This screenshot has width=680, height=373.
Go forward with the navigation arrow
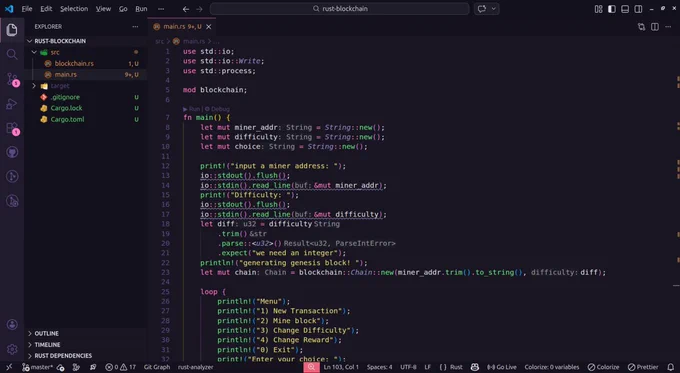click(x=199, y=9)
